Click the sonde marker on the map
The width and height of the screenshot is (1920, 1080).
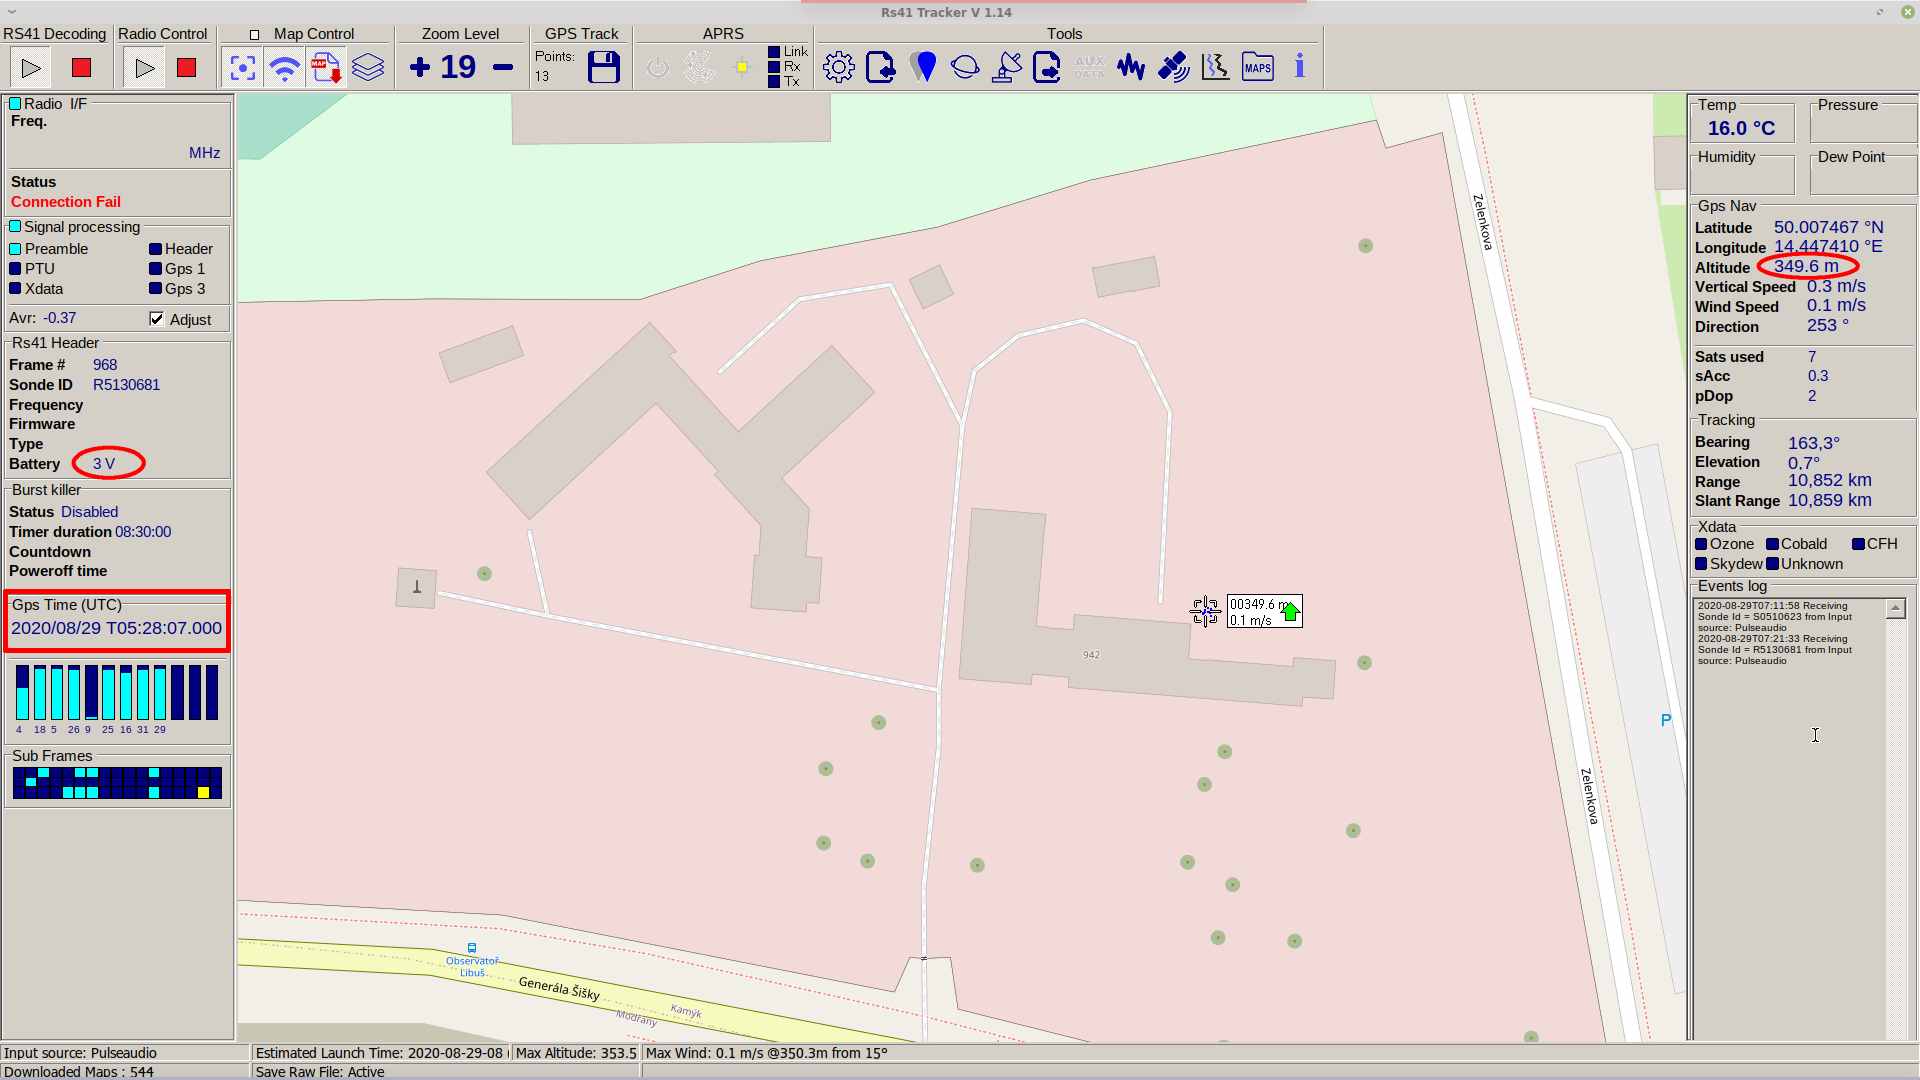coord(1205,611)
